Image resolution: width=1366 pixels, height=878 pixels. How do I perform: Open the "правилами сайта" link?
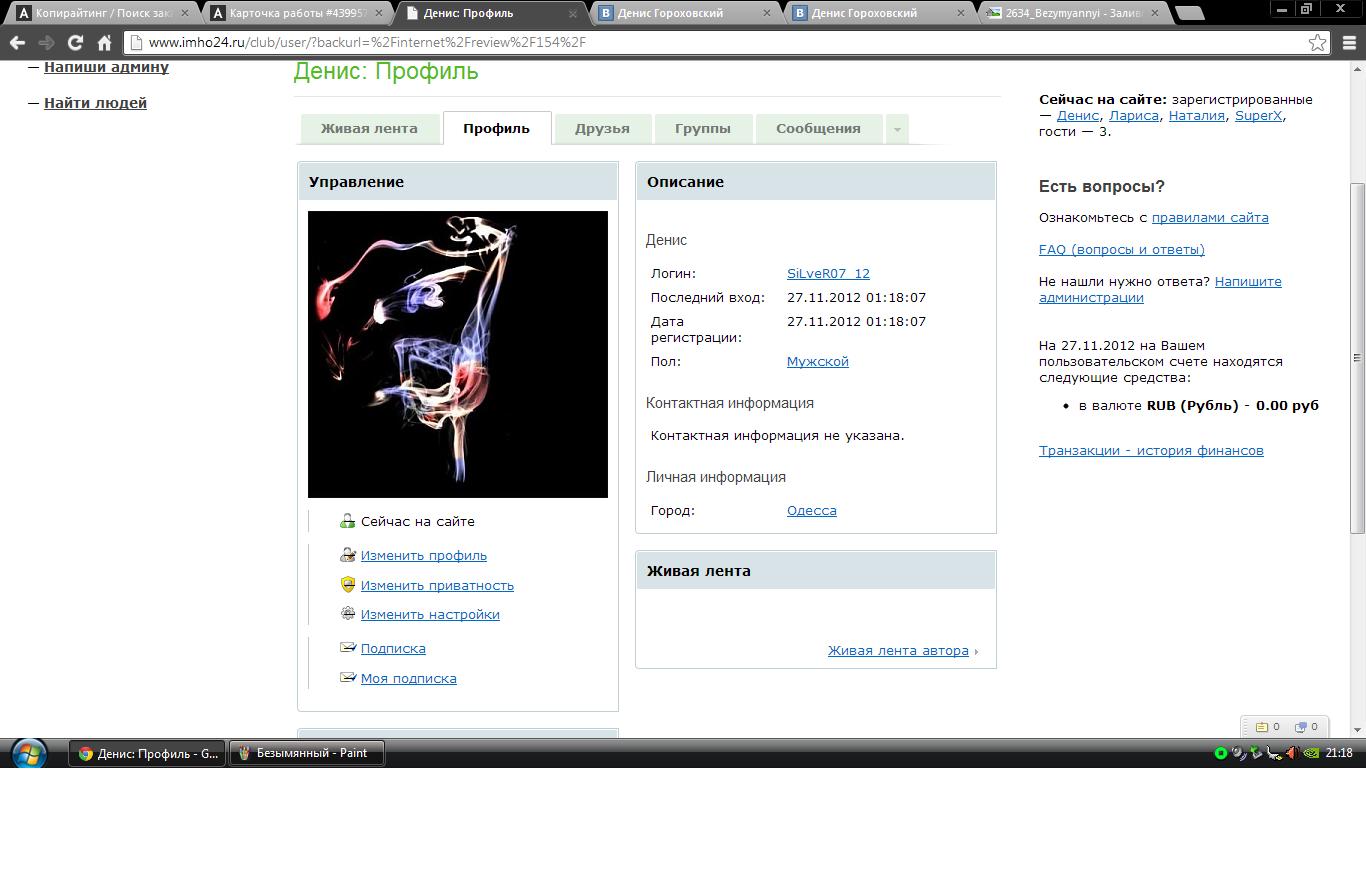[1210, 217]
